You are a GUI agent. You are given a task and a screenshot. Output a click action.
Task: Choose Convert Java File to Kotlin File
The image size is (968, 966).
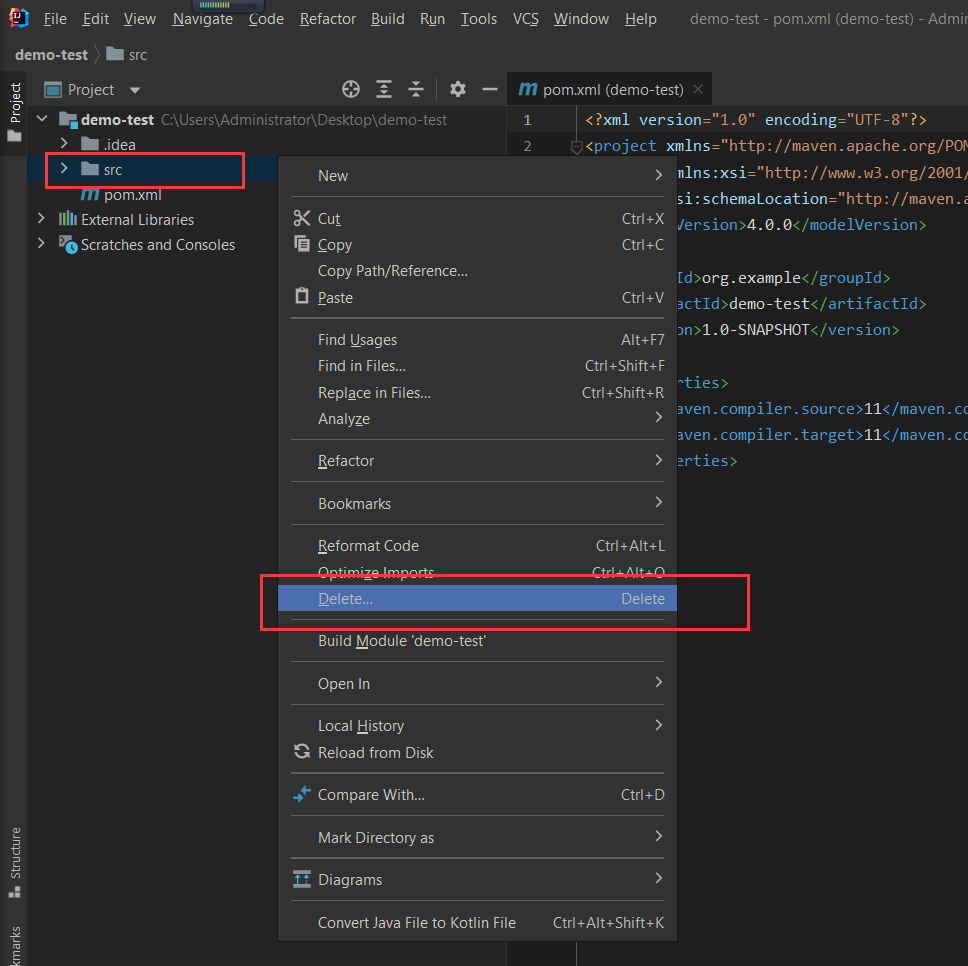pos(477,922)
